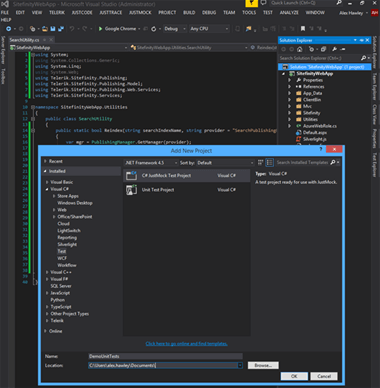Start debugging with the green play arrow
The width and height of the screenshot is (380, 388).
[x=100, y=29]
